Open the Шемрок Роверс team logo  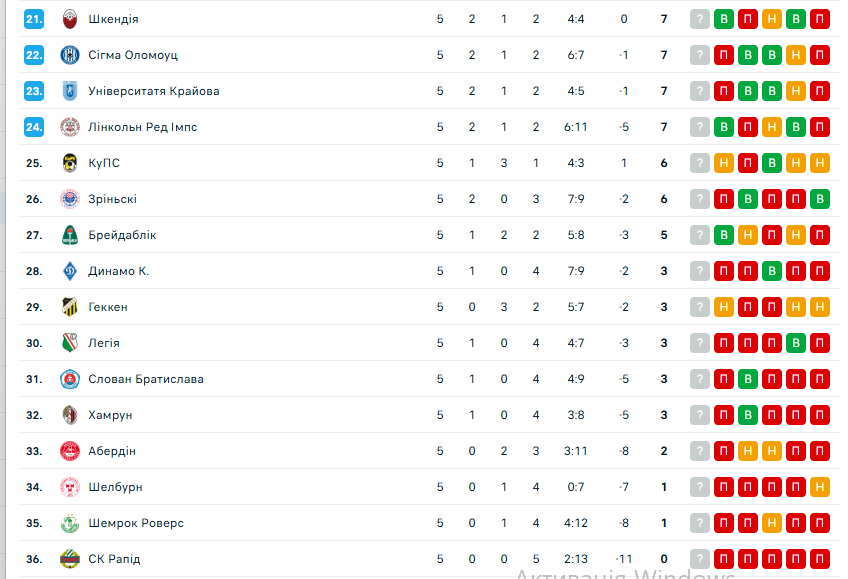tap(69, 523)
